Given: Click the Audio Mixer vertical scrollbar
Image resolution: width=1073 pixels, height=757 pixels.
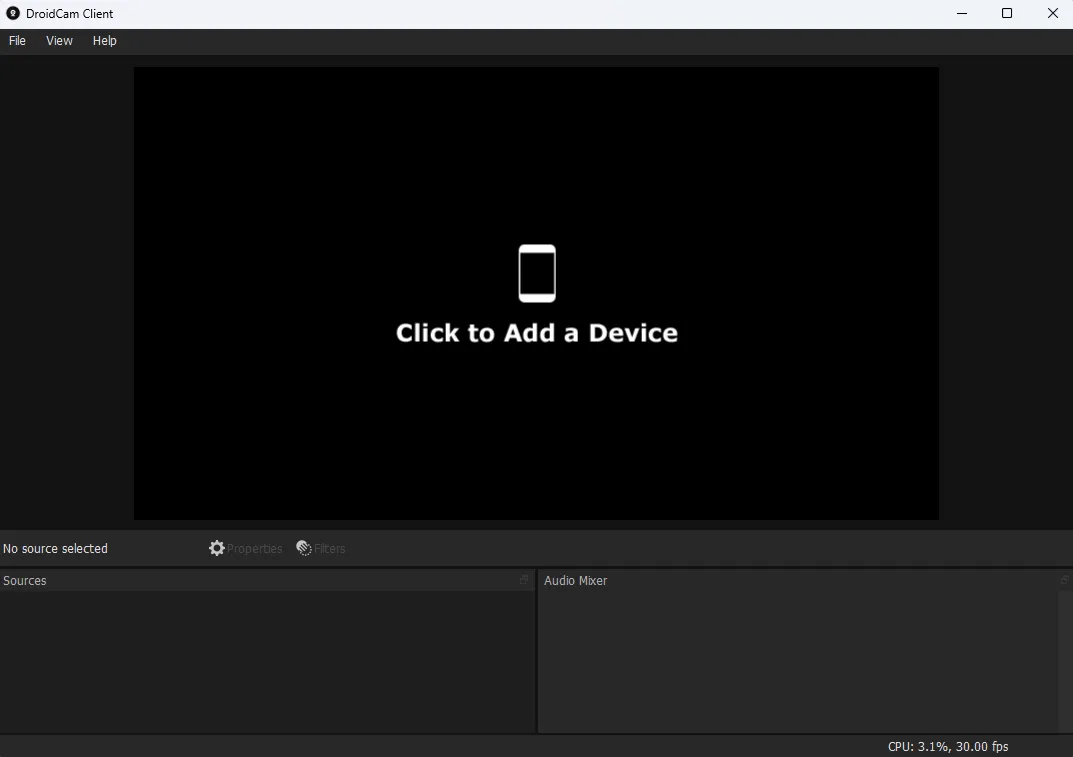Looking at the screenshot, I should [1065, 661].
